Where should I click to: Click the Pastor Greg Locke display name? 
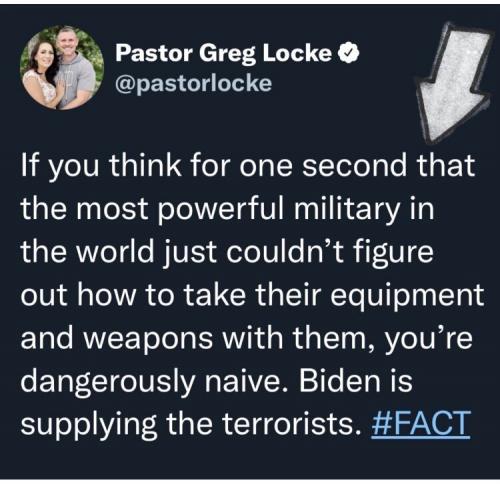click(x=224, y=53)
